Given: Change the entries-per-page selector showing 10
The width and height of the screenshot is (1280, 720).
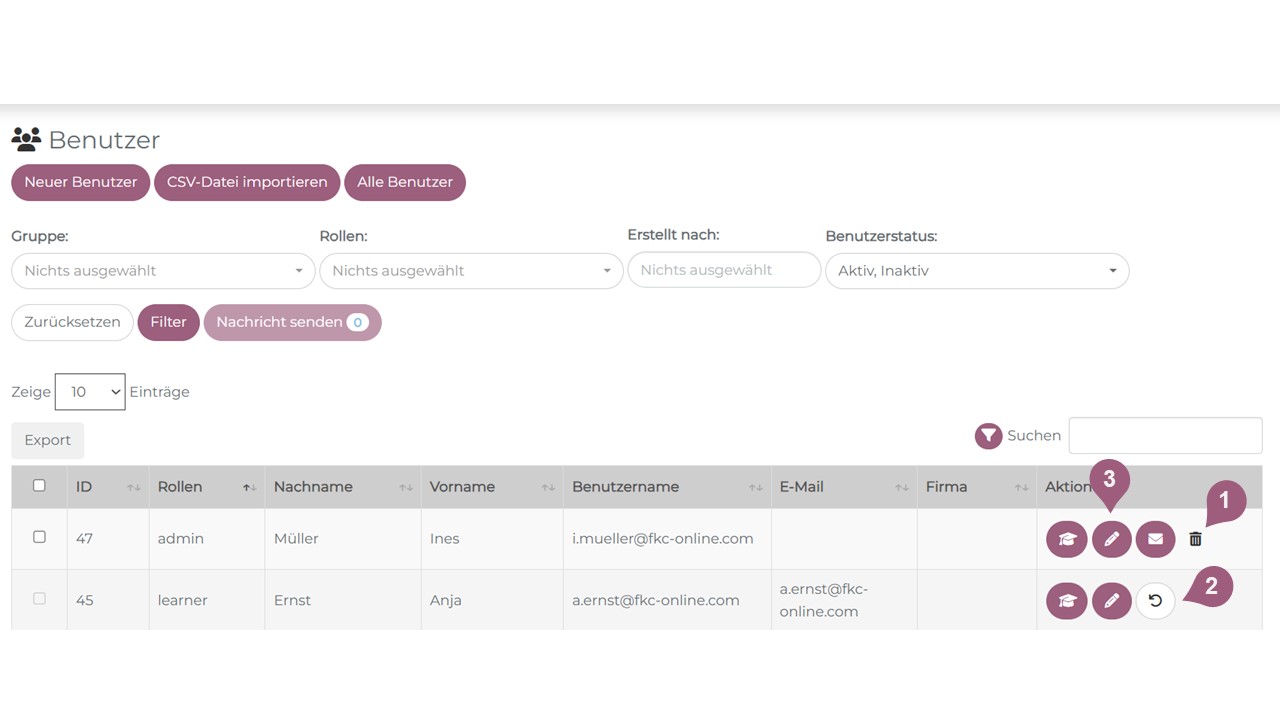Looking at the screenshot, I should (90, 392).
